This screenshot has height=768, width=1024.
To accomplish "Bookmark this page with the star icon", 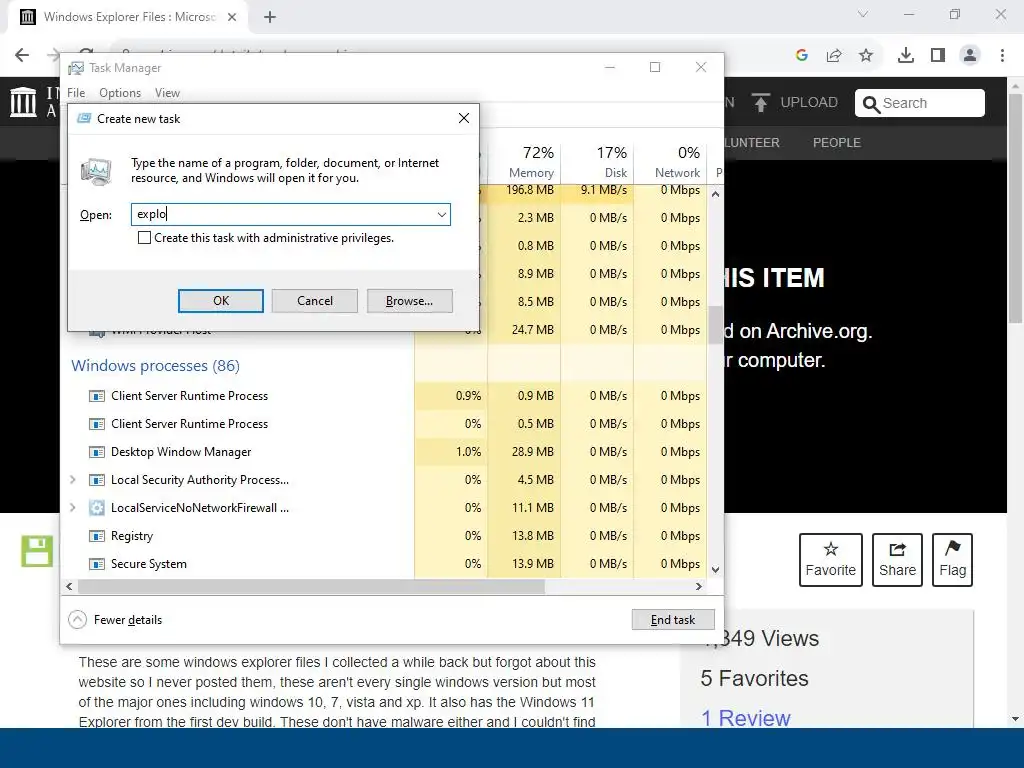I will point(866,56).
